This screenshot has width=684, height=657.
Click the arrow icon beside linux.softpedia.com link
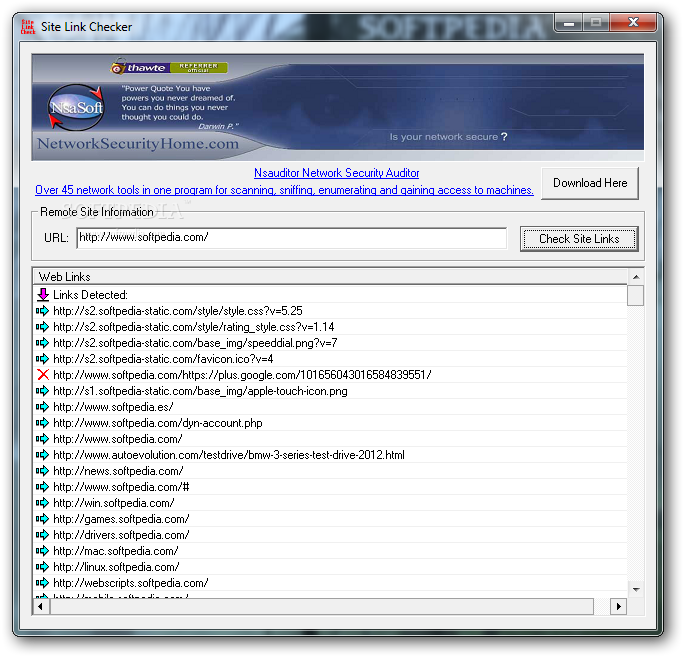(42, 567)
